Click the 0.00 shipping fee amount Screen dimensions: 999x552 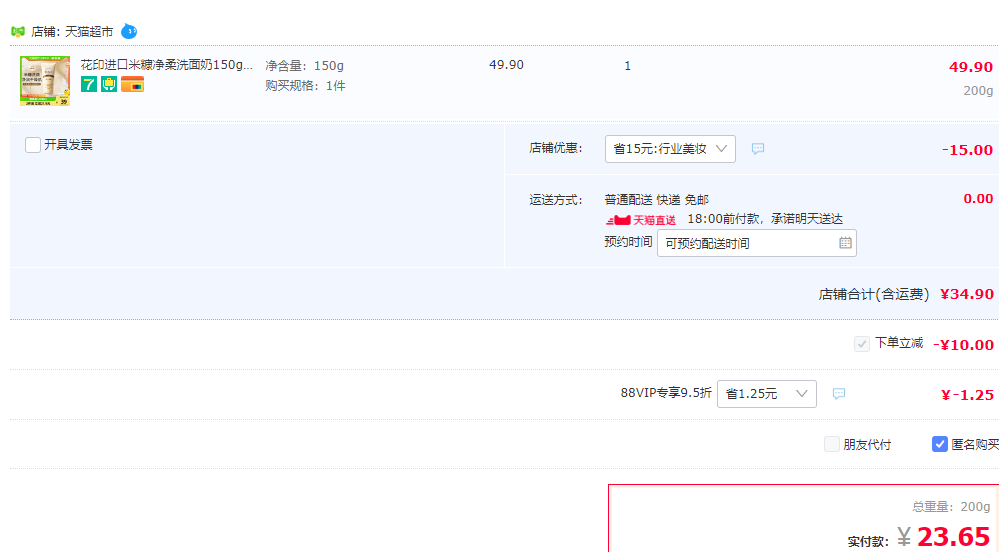coord(978,198)
